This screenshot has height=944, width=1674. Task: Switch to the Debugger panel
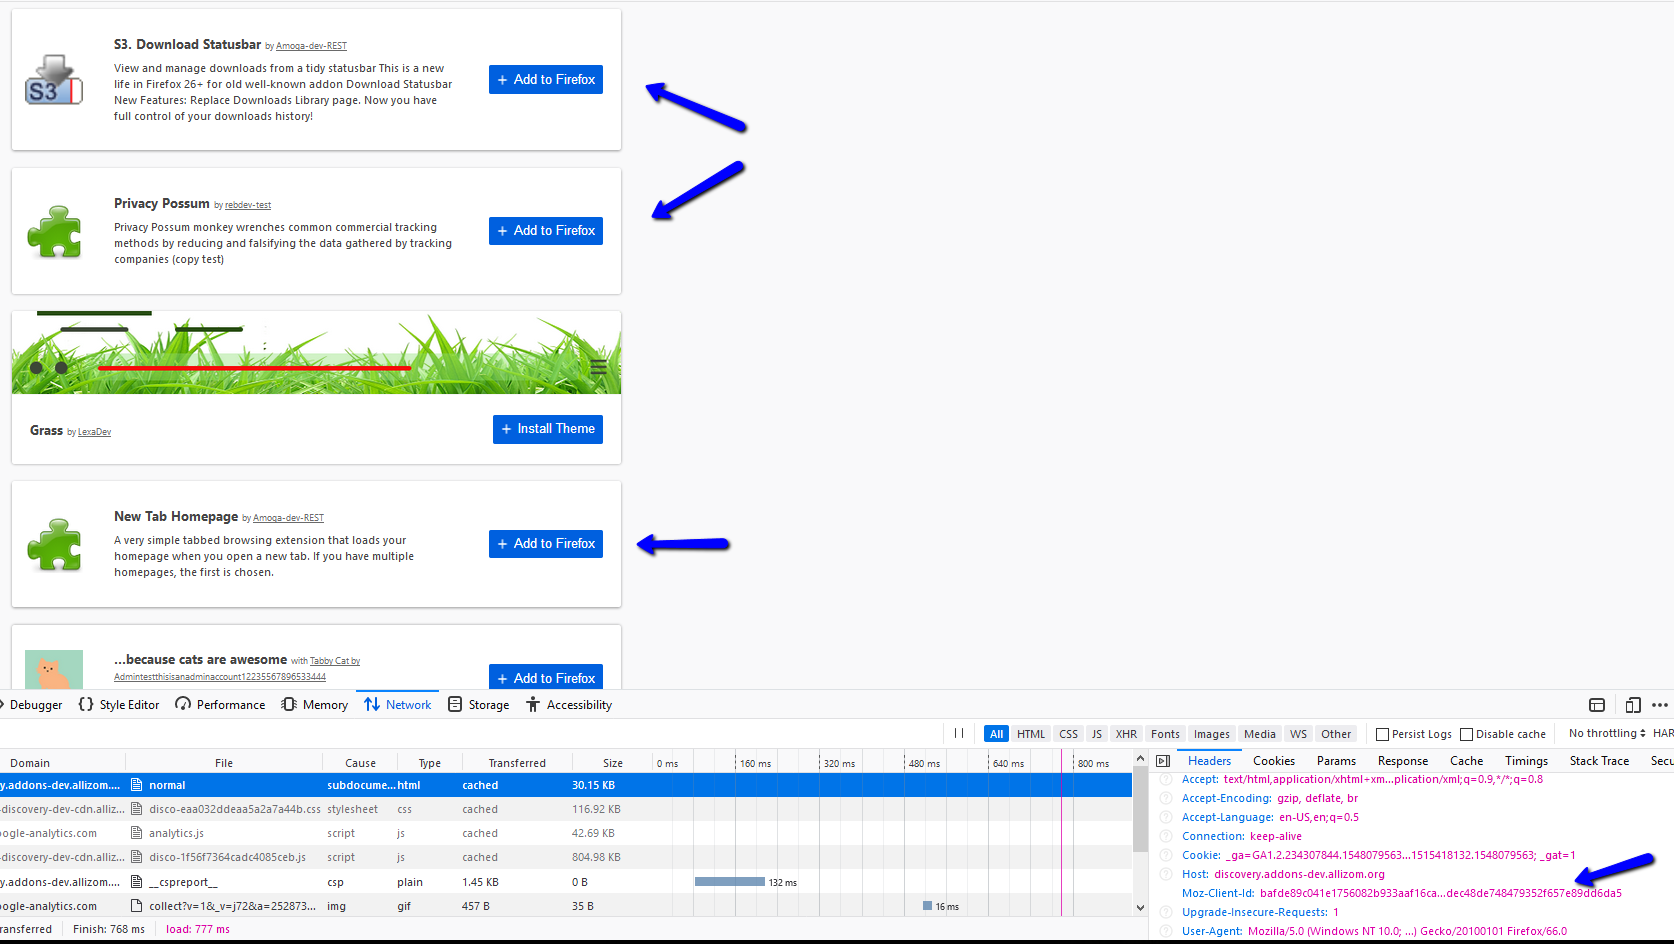pos(34,705)
